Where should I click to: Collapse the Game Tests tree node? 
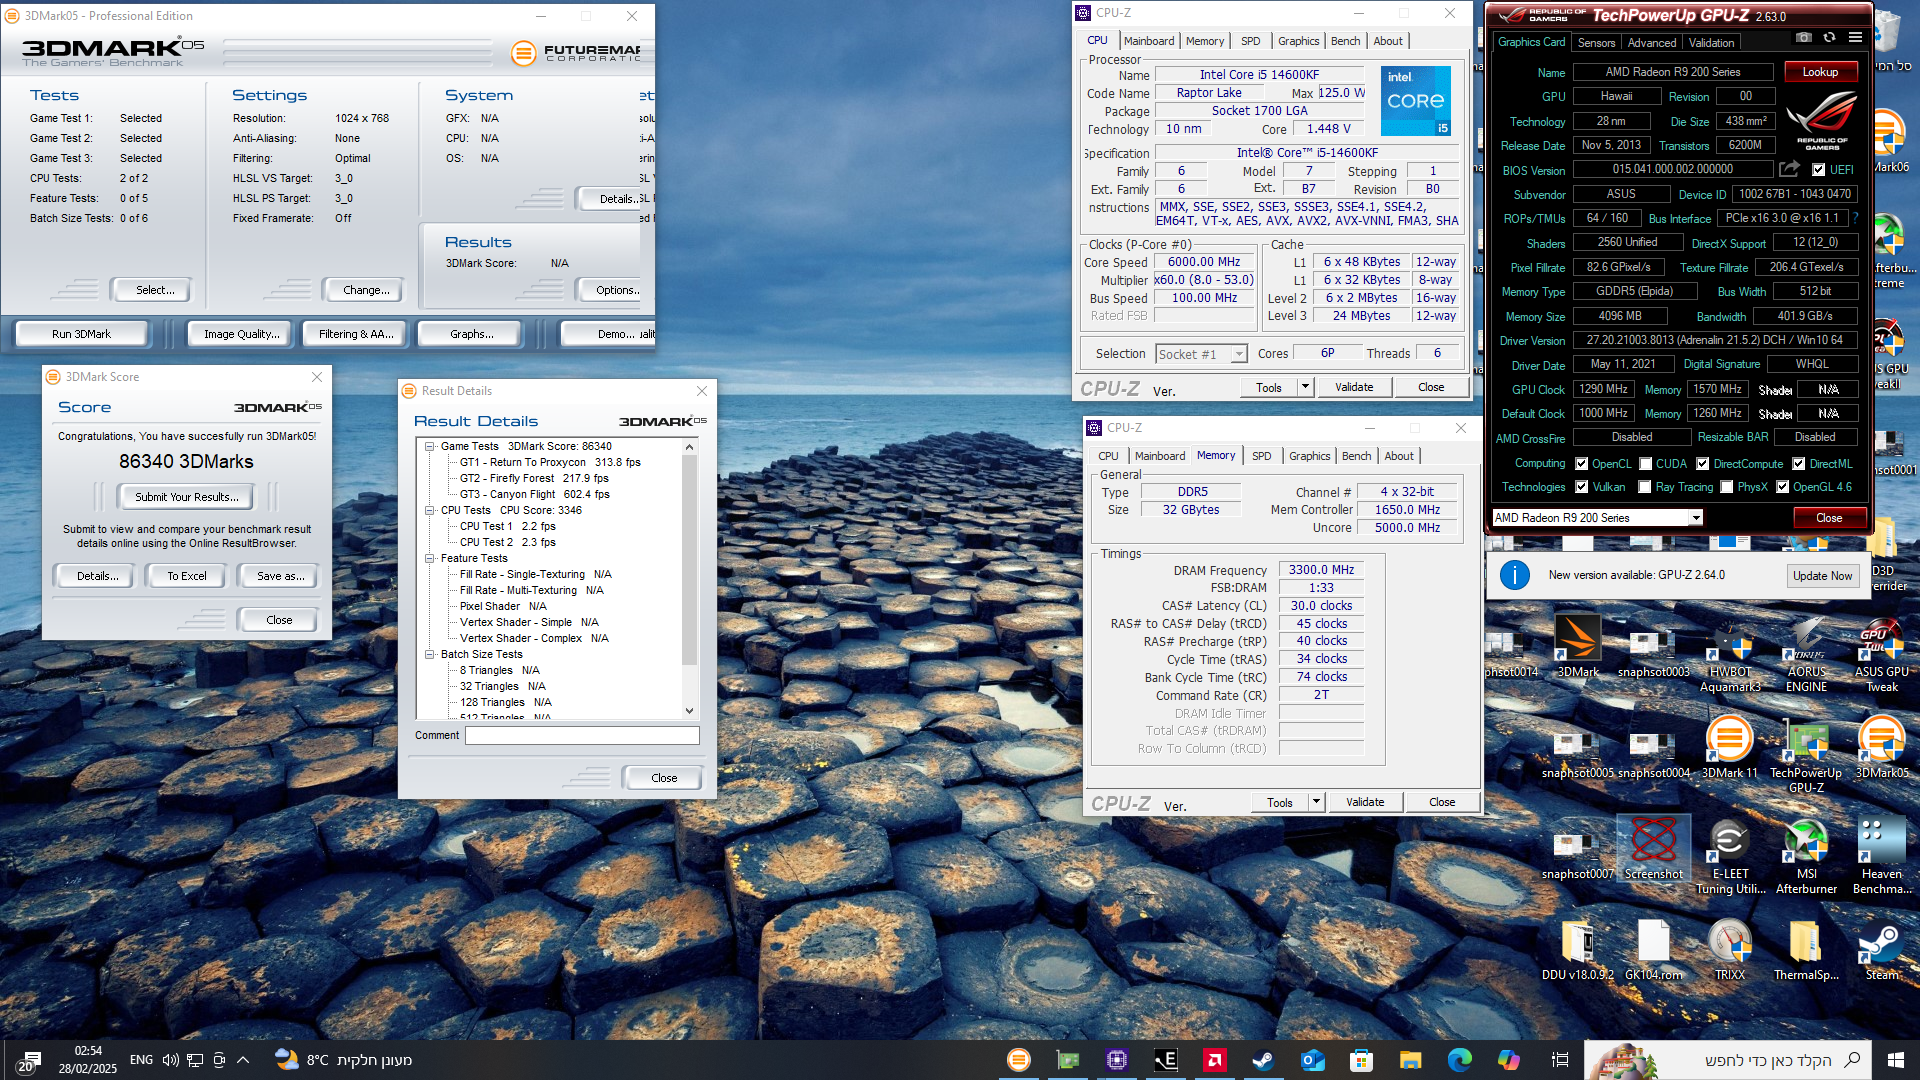(x=430, y=447)
